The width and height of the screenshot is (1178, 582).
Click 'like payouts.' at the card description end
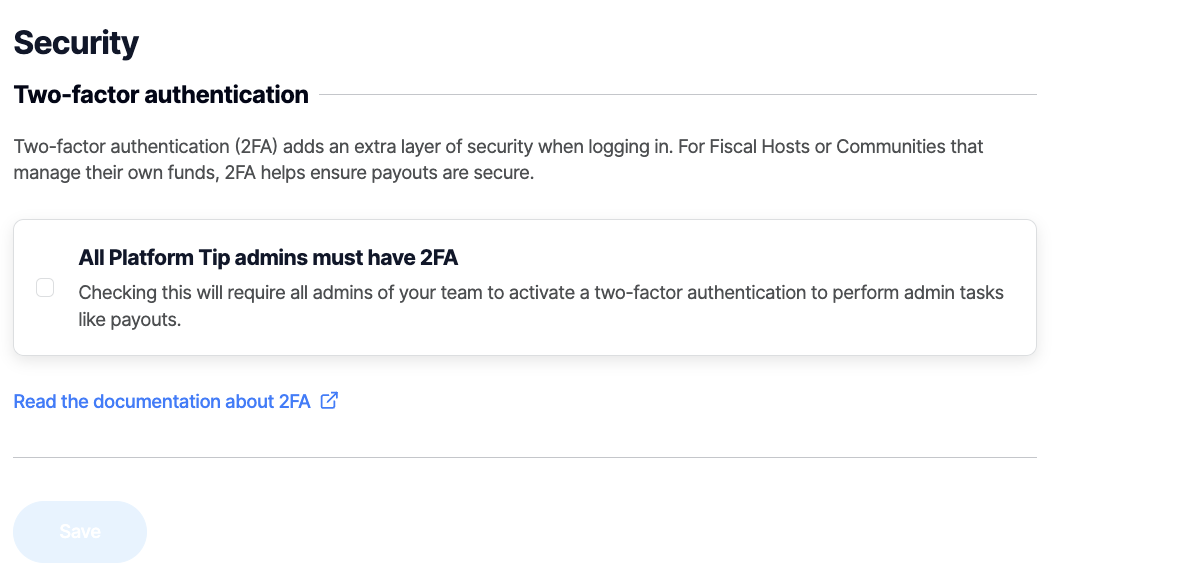(130, 322)
